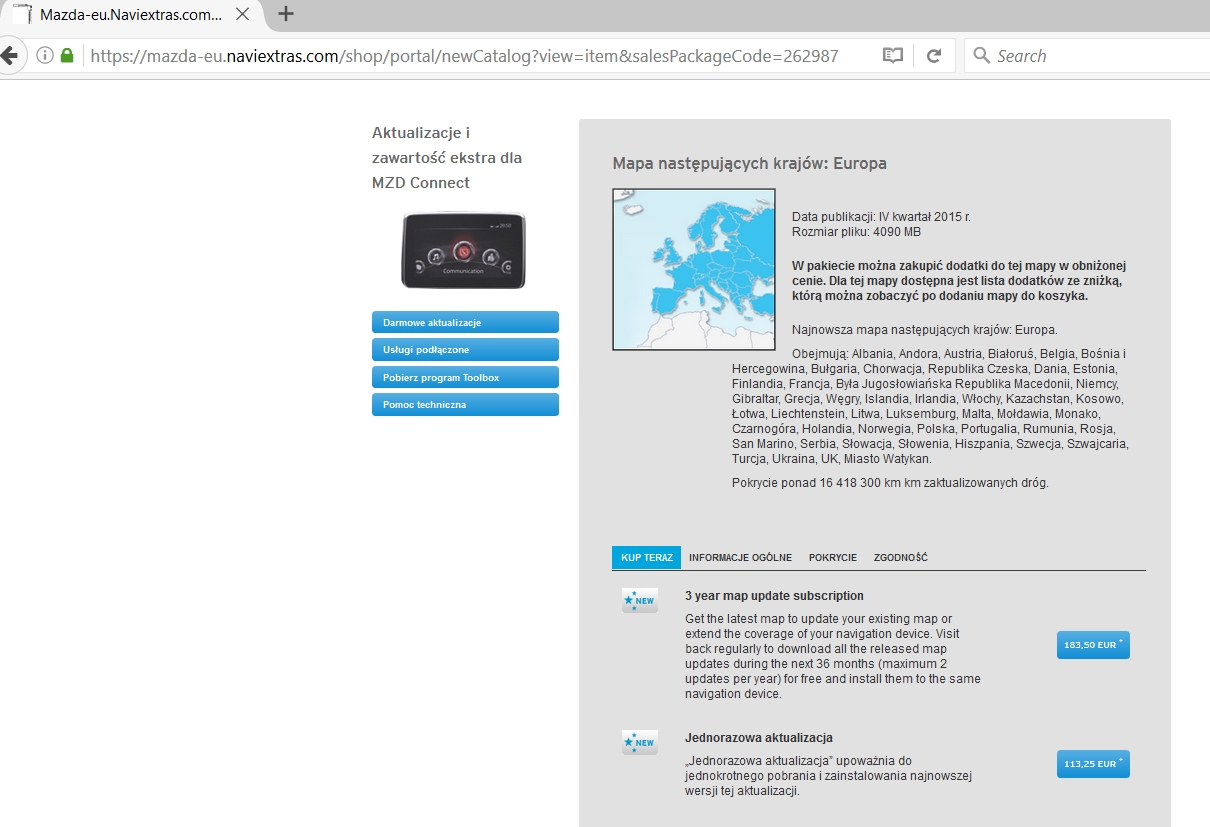Screen dimensions: 1210x827
Task: Open Usługi podłączone sidebar button
Action: click(x=465, y=350)
